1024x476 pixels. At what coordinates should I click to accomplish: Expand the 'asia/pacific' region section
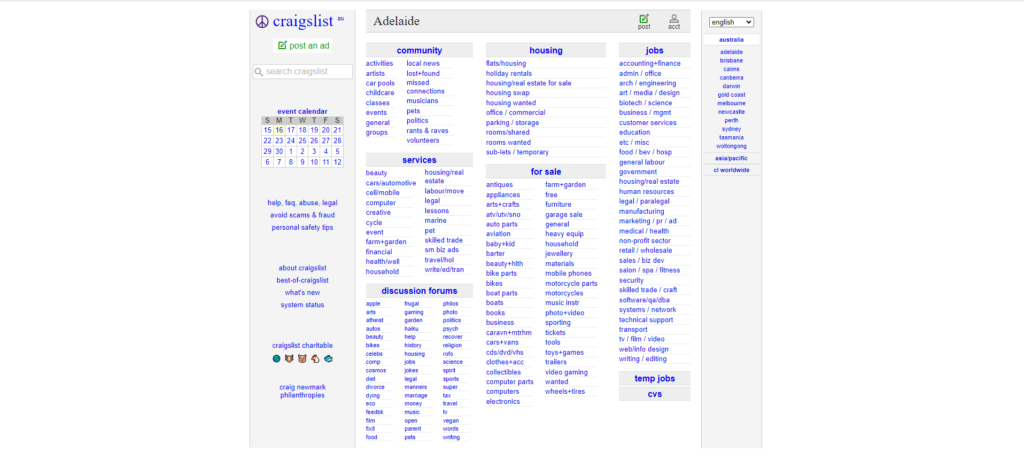[731, 158]
